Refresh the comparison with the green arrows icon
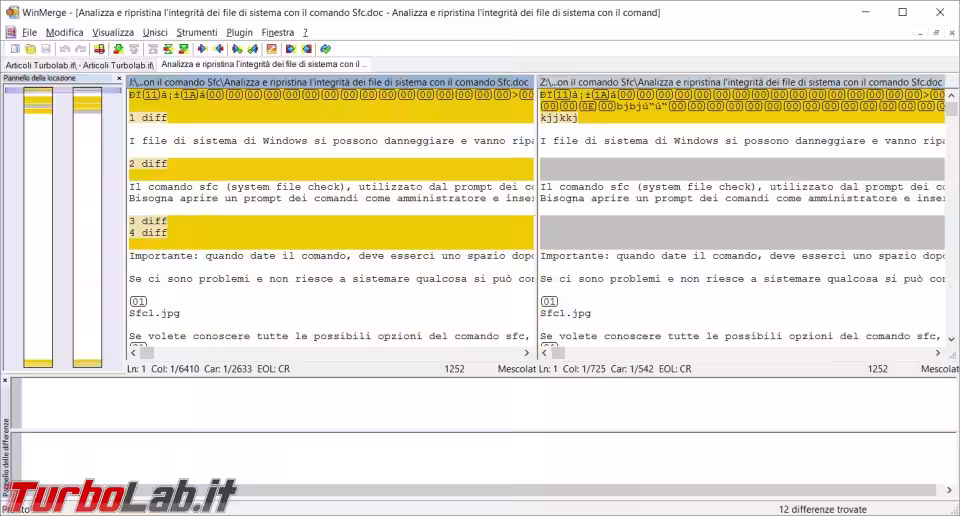 tap(324, 48)
